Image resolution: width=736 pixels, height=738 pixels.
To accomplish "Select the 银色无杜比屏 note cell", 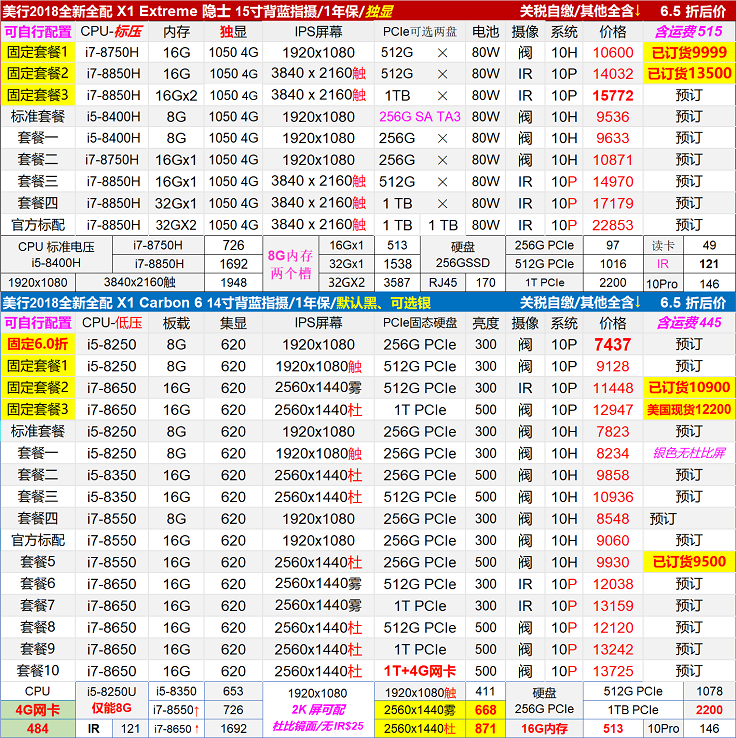I will point(688,453).
